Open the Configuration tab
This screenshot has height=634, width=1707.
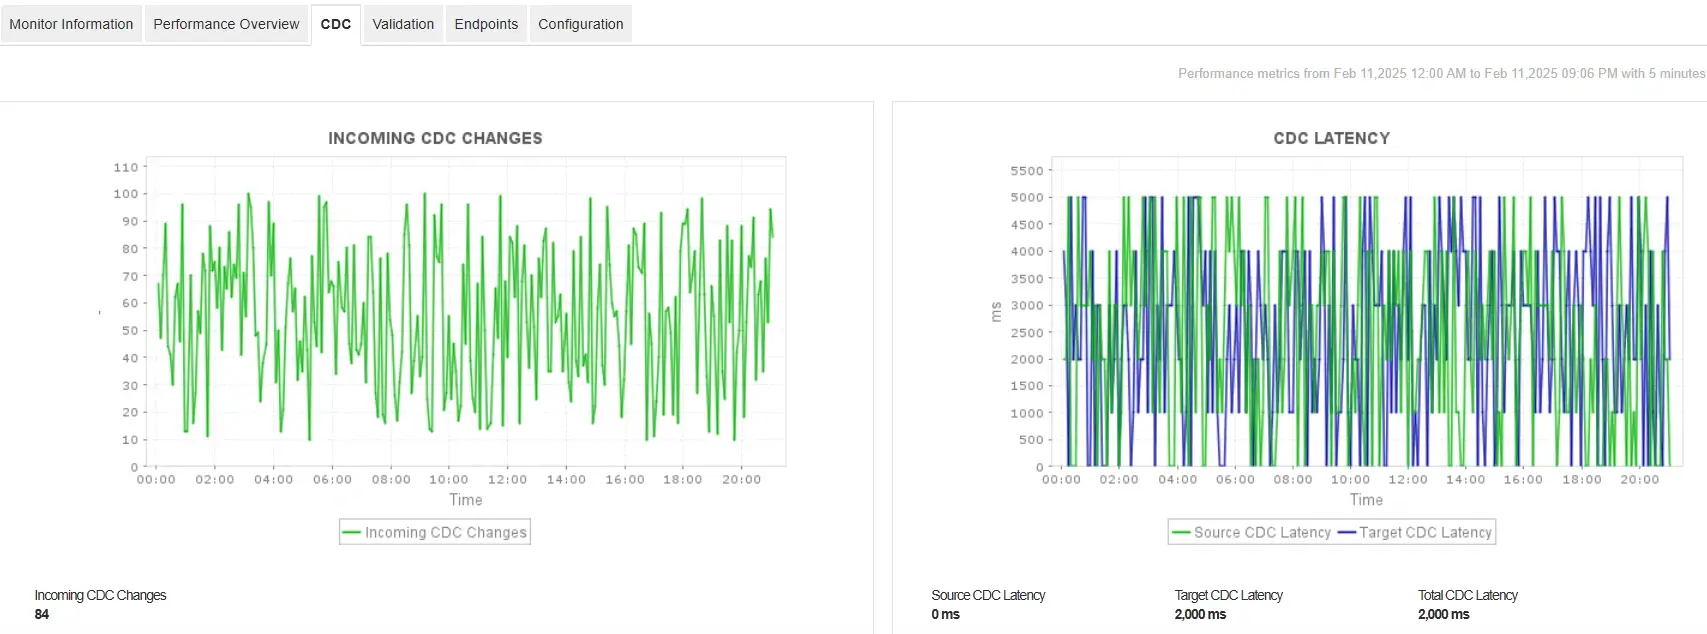pyautogui.click(x=581, y=24)
